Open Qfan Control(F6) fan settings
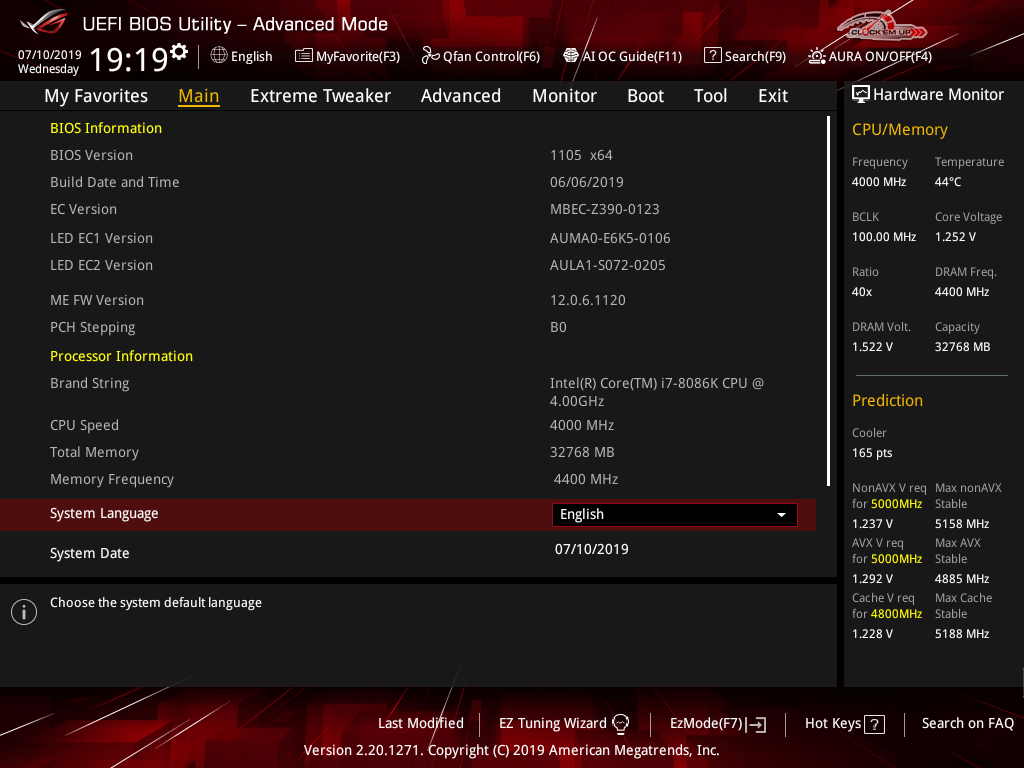The height and width of the screenshot is (768, 1024). click(481, 56)
